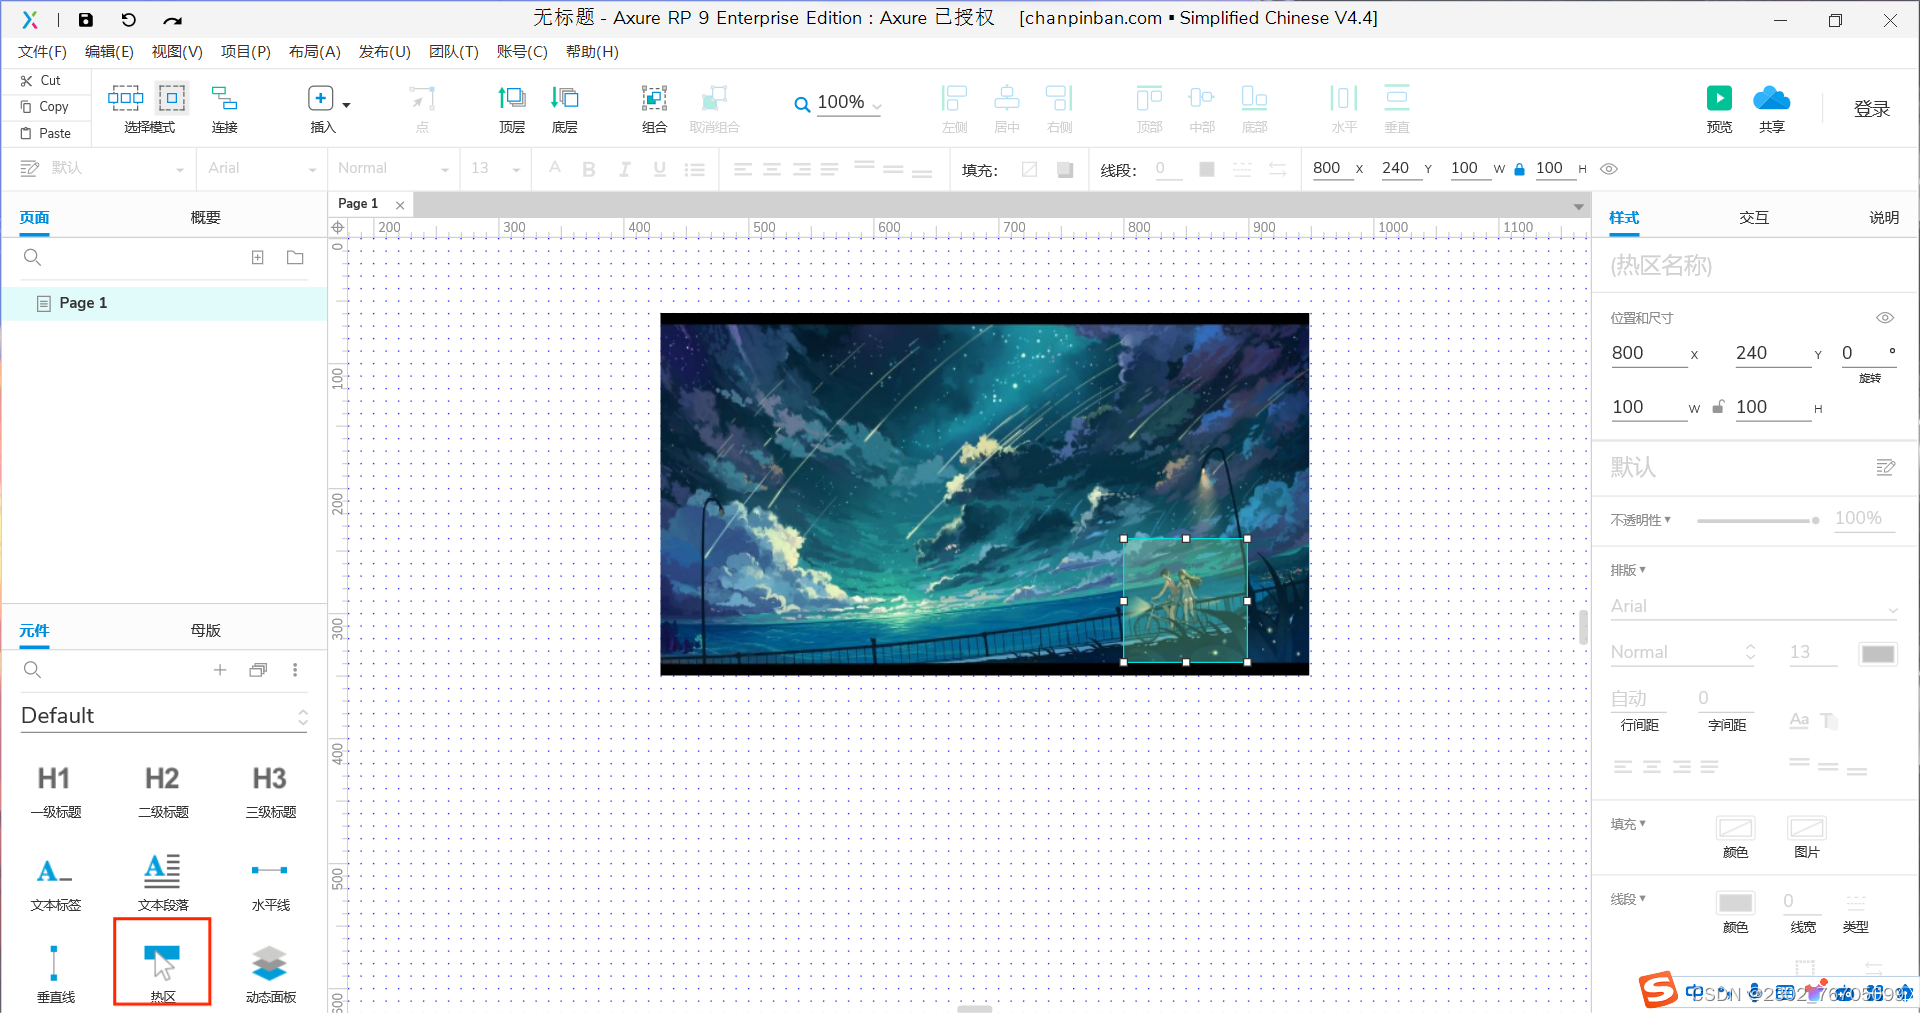Select the hot spot (热区) widget
The height and width of the screenshot is (1013, 1920).
[162, 963]
